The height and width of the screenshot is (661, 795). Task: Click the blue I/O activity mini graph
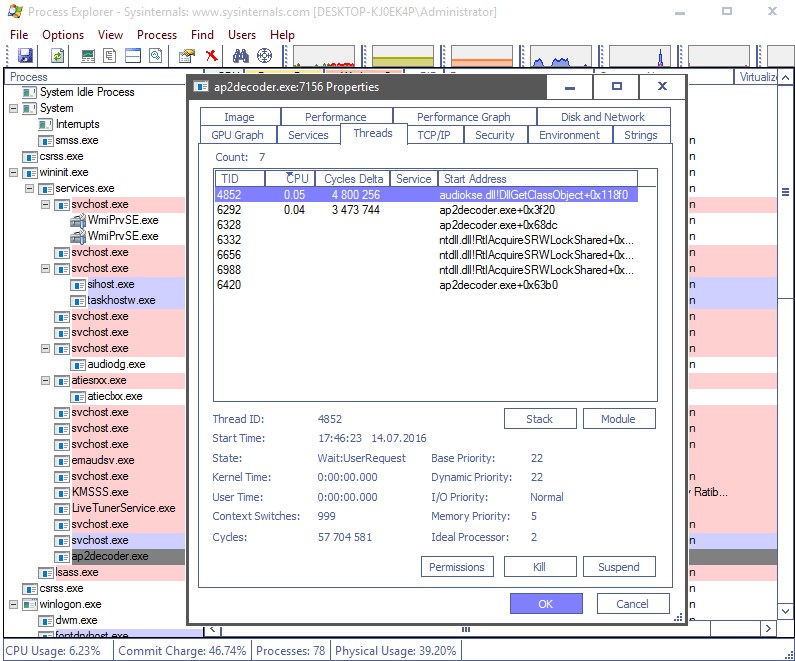click(x=561, y=56)
